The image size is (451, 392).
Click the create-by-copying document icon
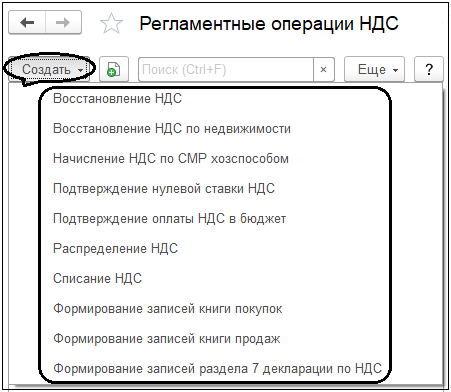pyautogui.click(x=114, y=69)
